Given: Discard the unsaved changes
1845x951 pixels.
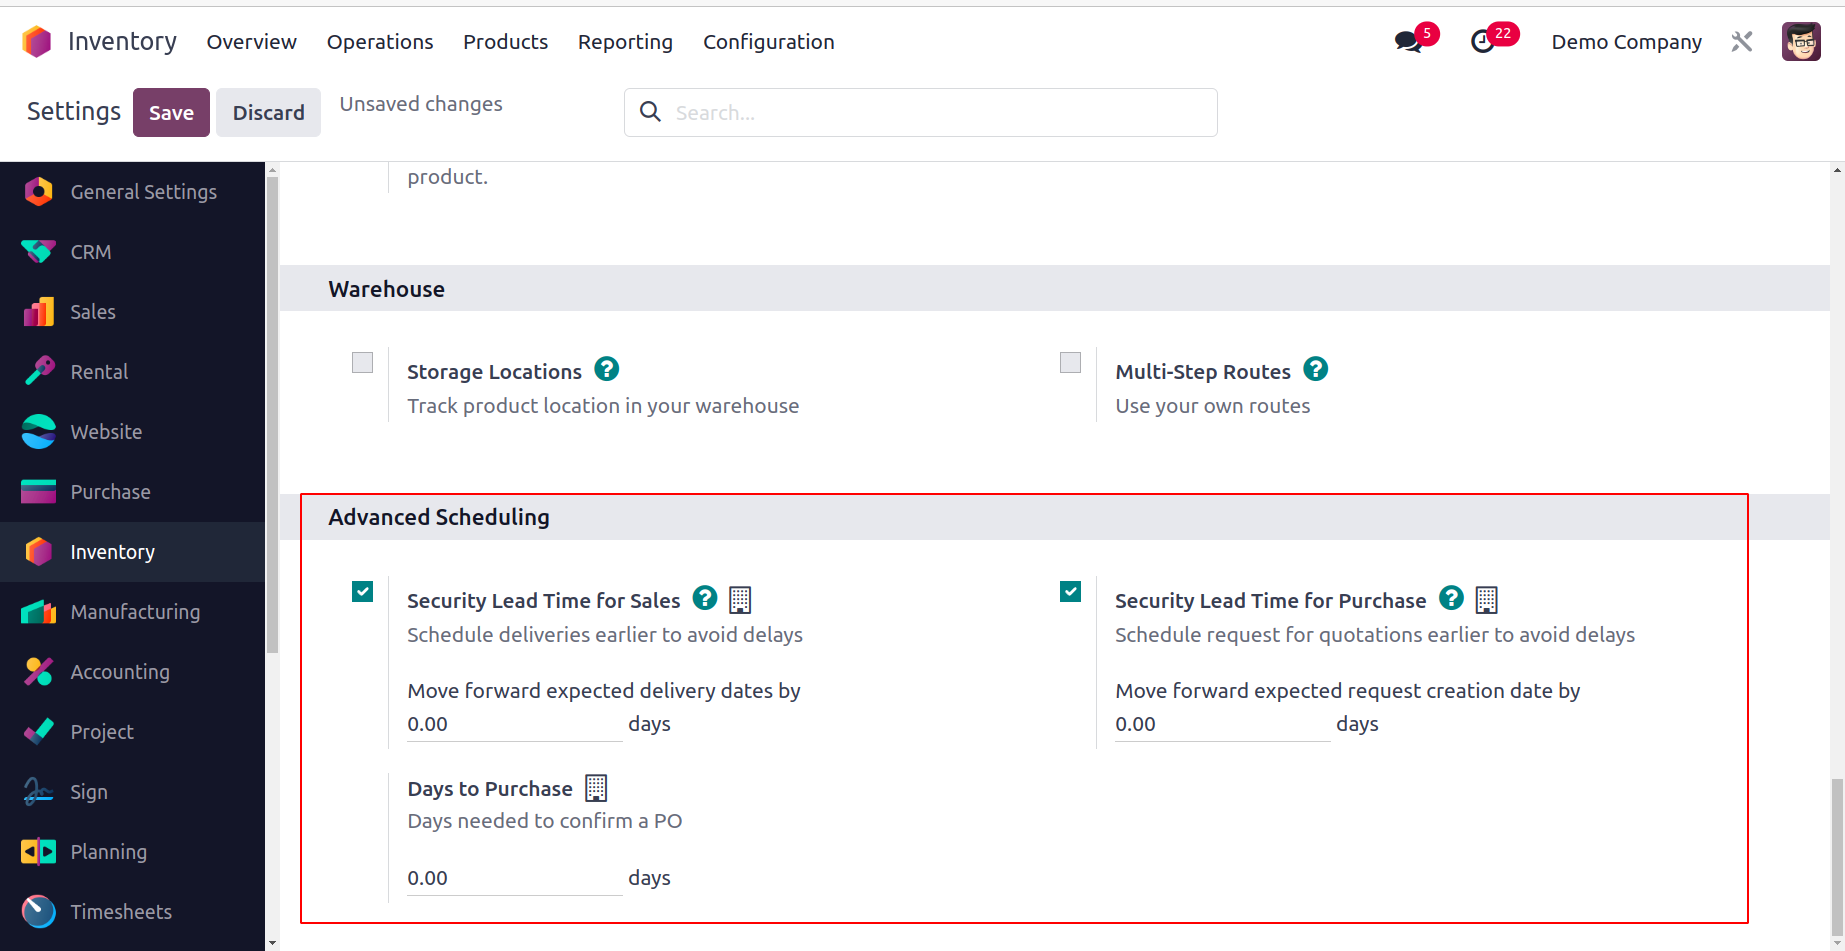Looking at the screenshot, I should (x=268, y=113).
